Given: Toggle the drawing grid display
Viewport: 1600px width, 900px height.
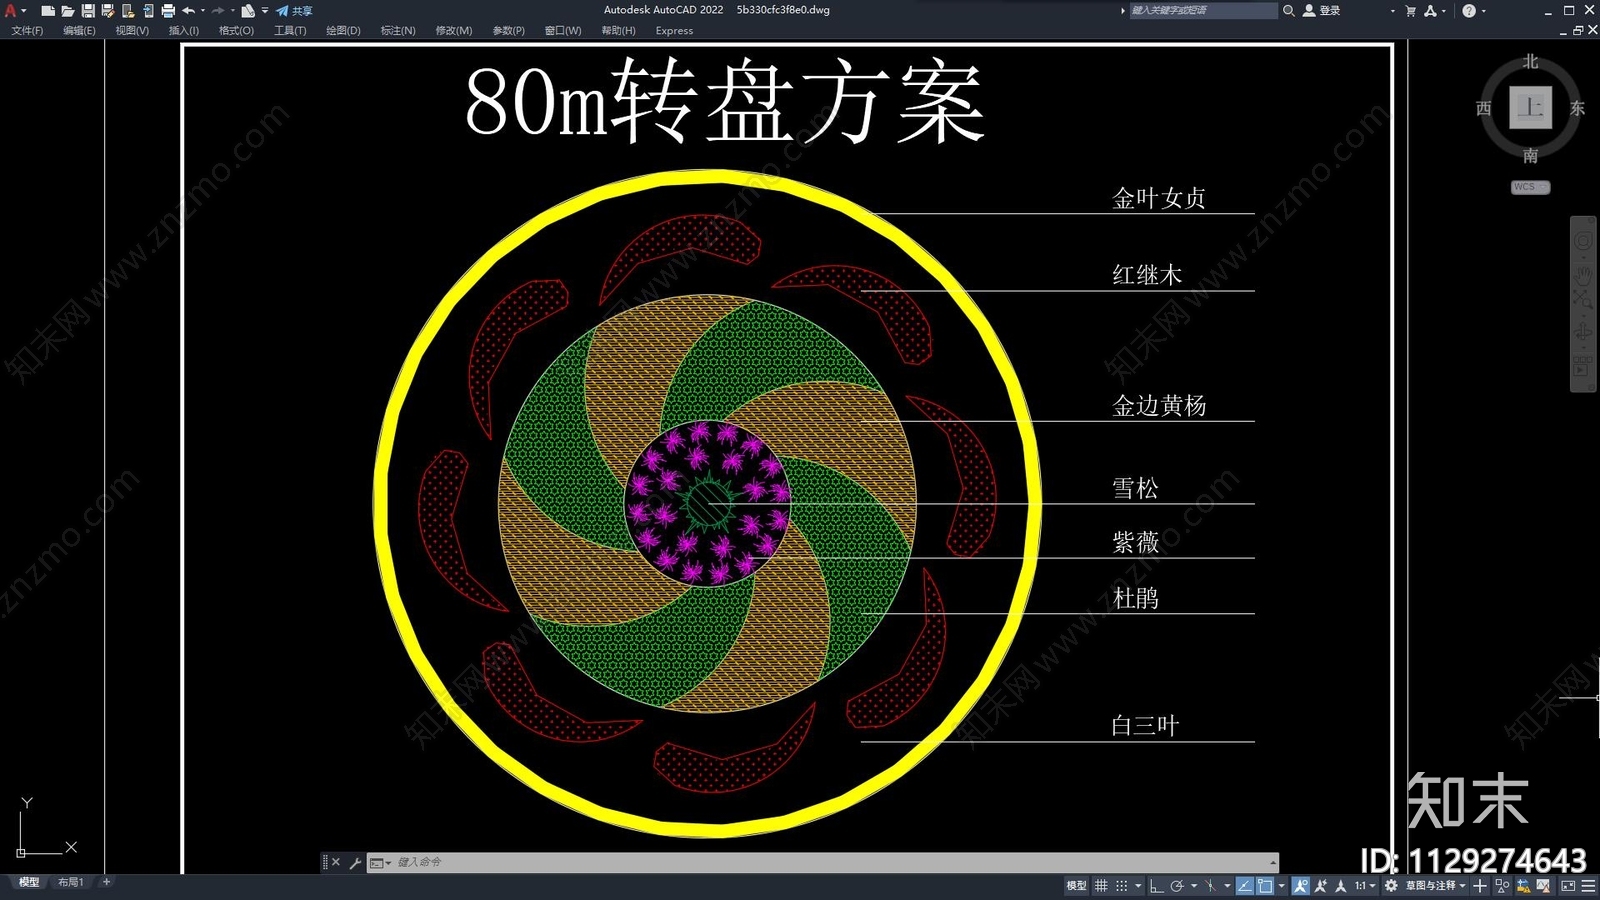Looking at the screenshot, I should [1101, 886].
